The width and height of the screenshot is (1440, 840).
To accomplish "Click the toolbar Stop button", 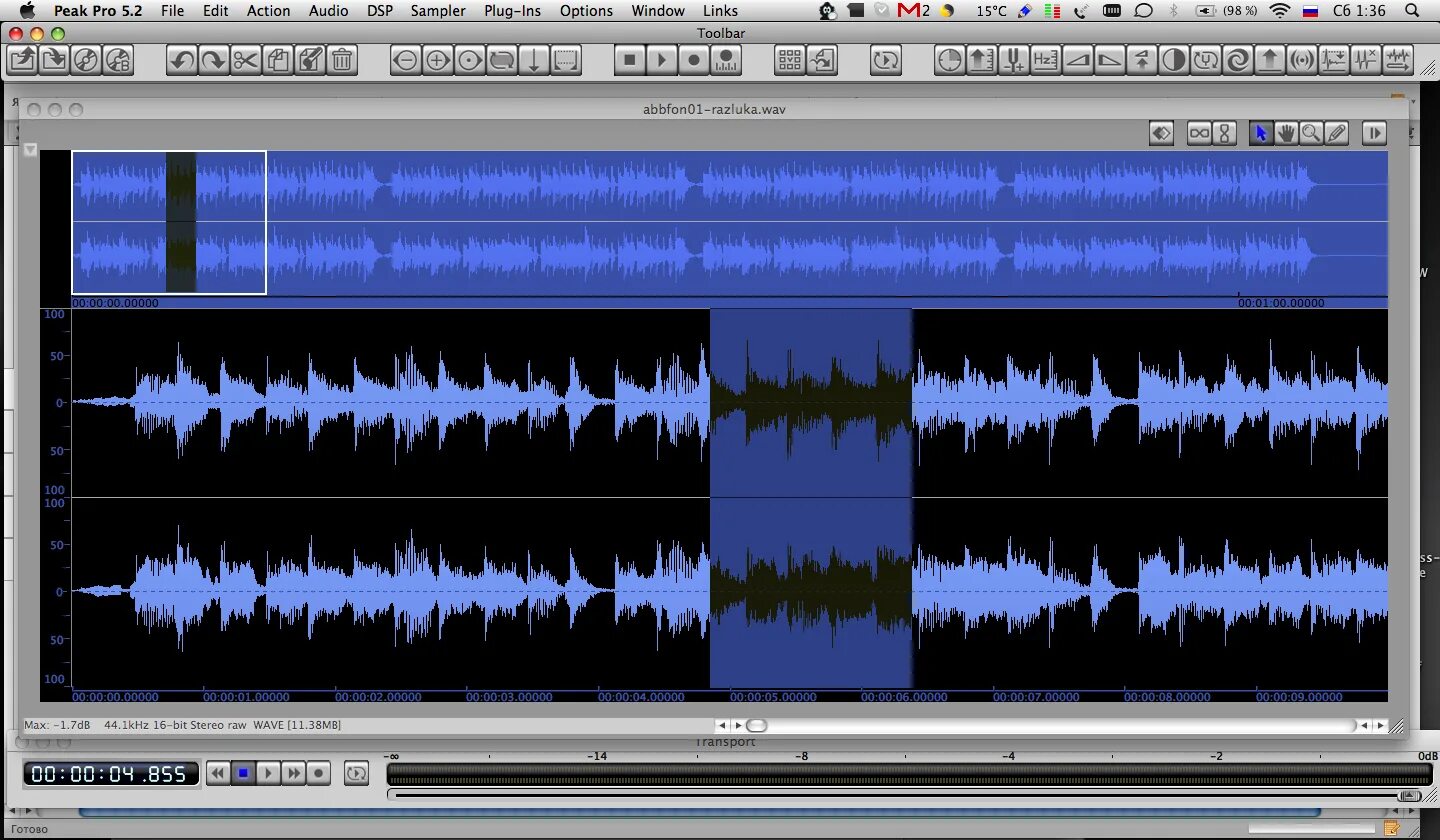I will tap(629, 60).
